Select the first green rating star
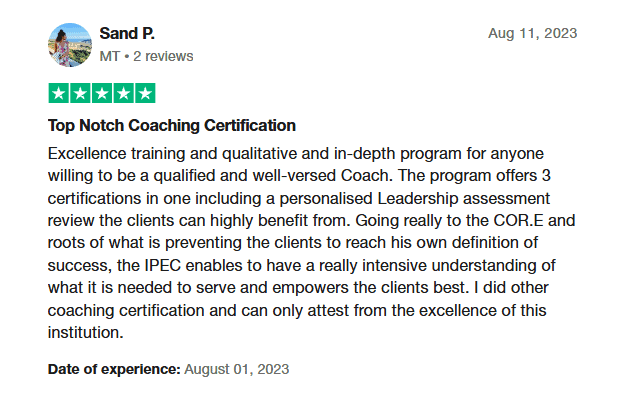The height and width of the screenshot is (397, 621). (x=59, y=93)
